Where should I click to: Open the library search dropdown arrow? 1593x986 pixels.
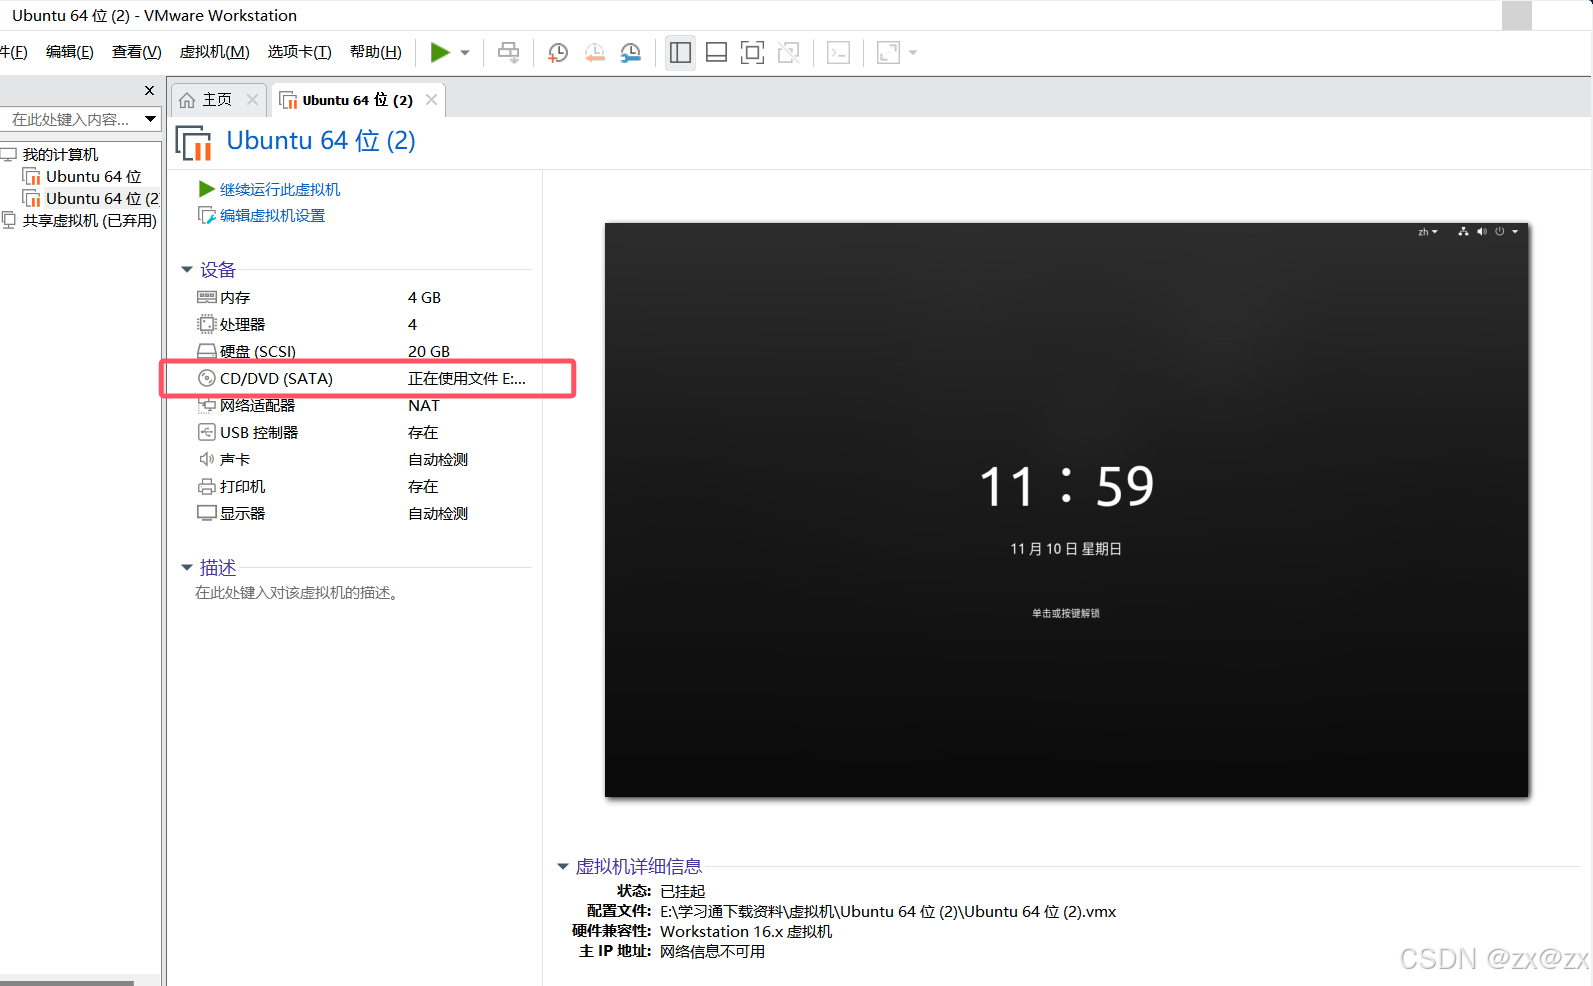[x=150, y=119]
